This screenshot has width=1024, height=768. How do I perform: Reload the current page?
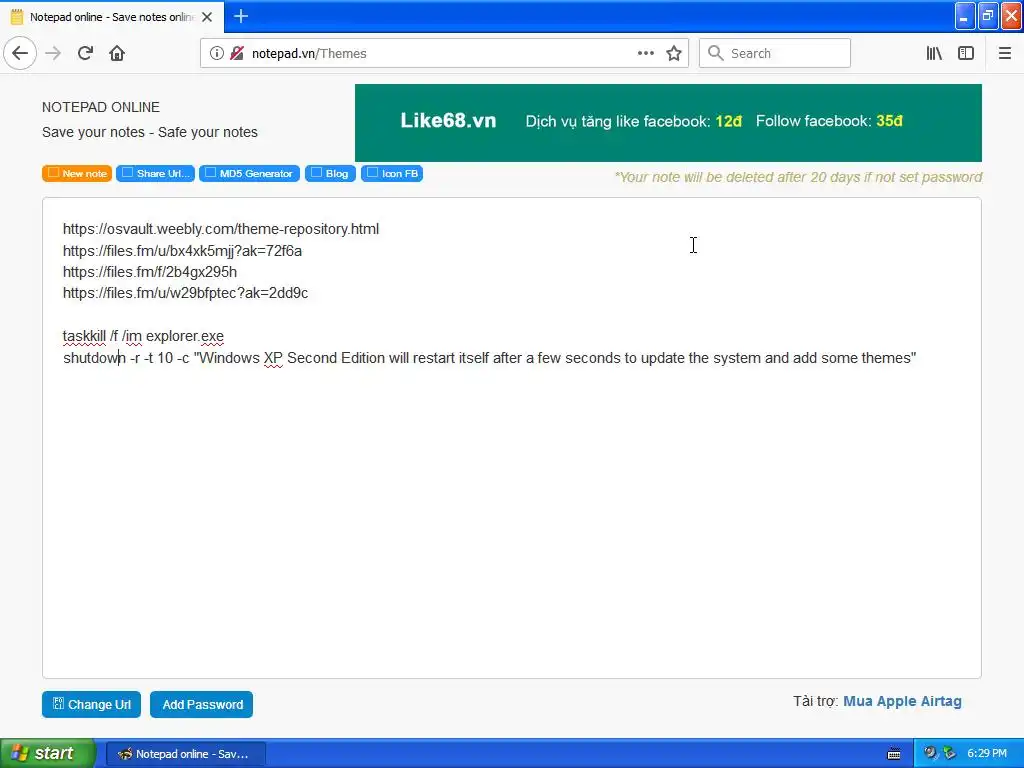[85, 53]
